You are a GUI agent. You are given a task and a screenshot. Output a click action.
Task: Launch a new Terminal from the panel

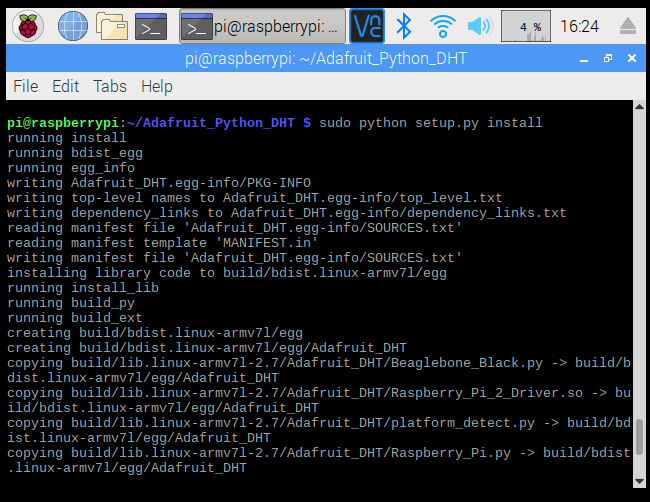[x=151, y=27]
